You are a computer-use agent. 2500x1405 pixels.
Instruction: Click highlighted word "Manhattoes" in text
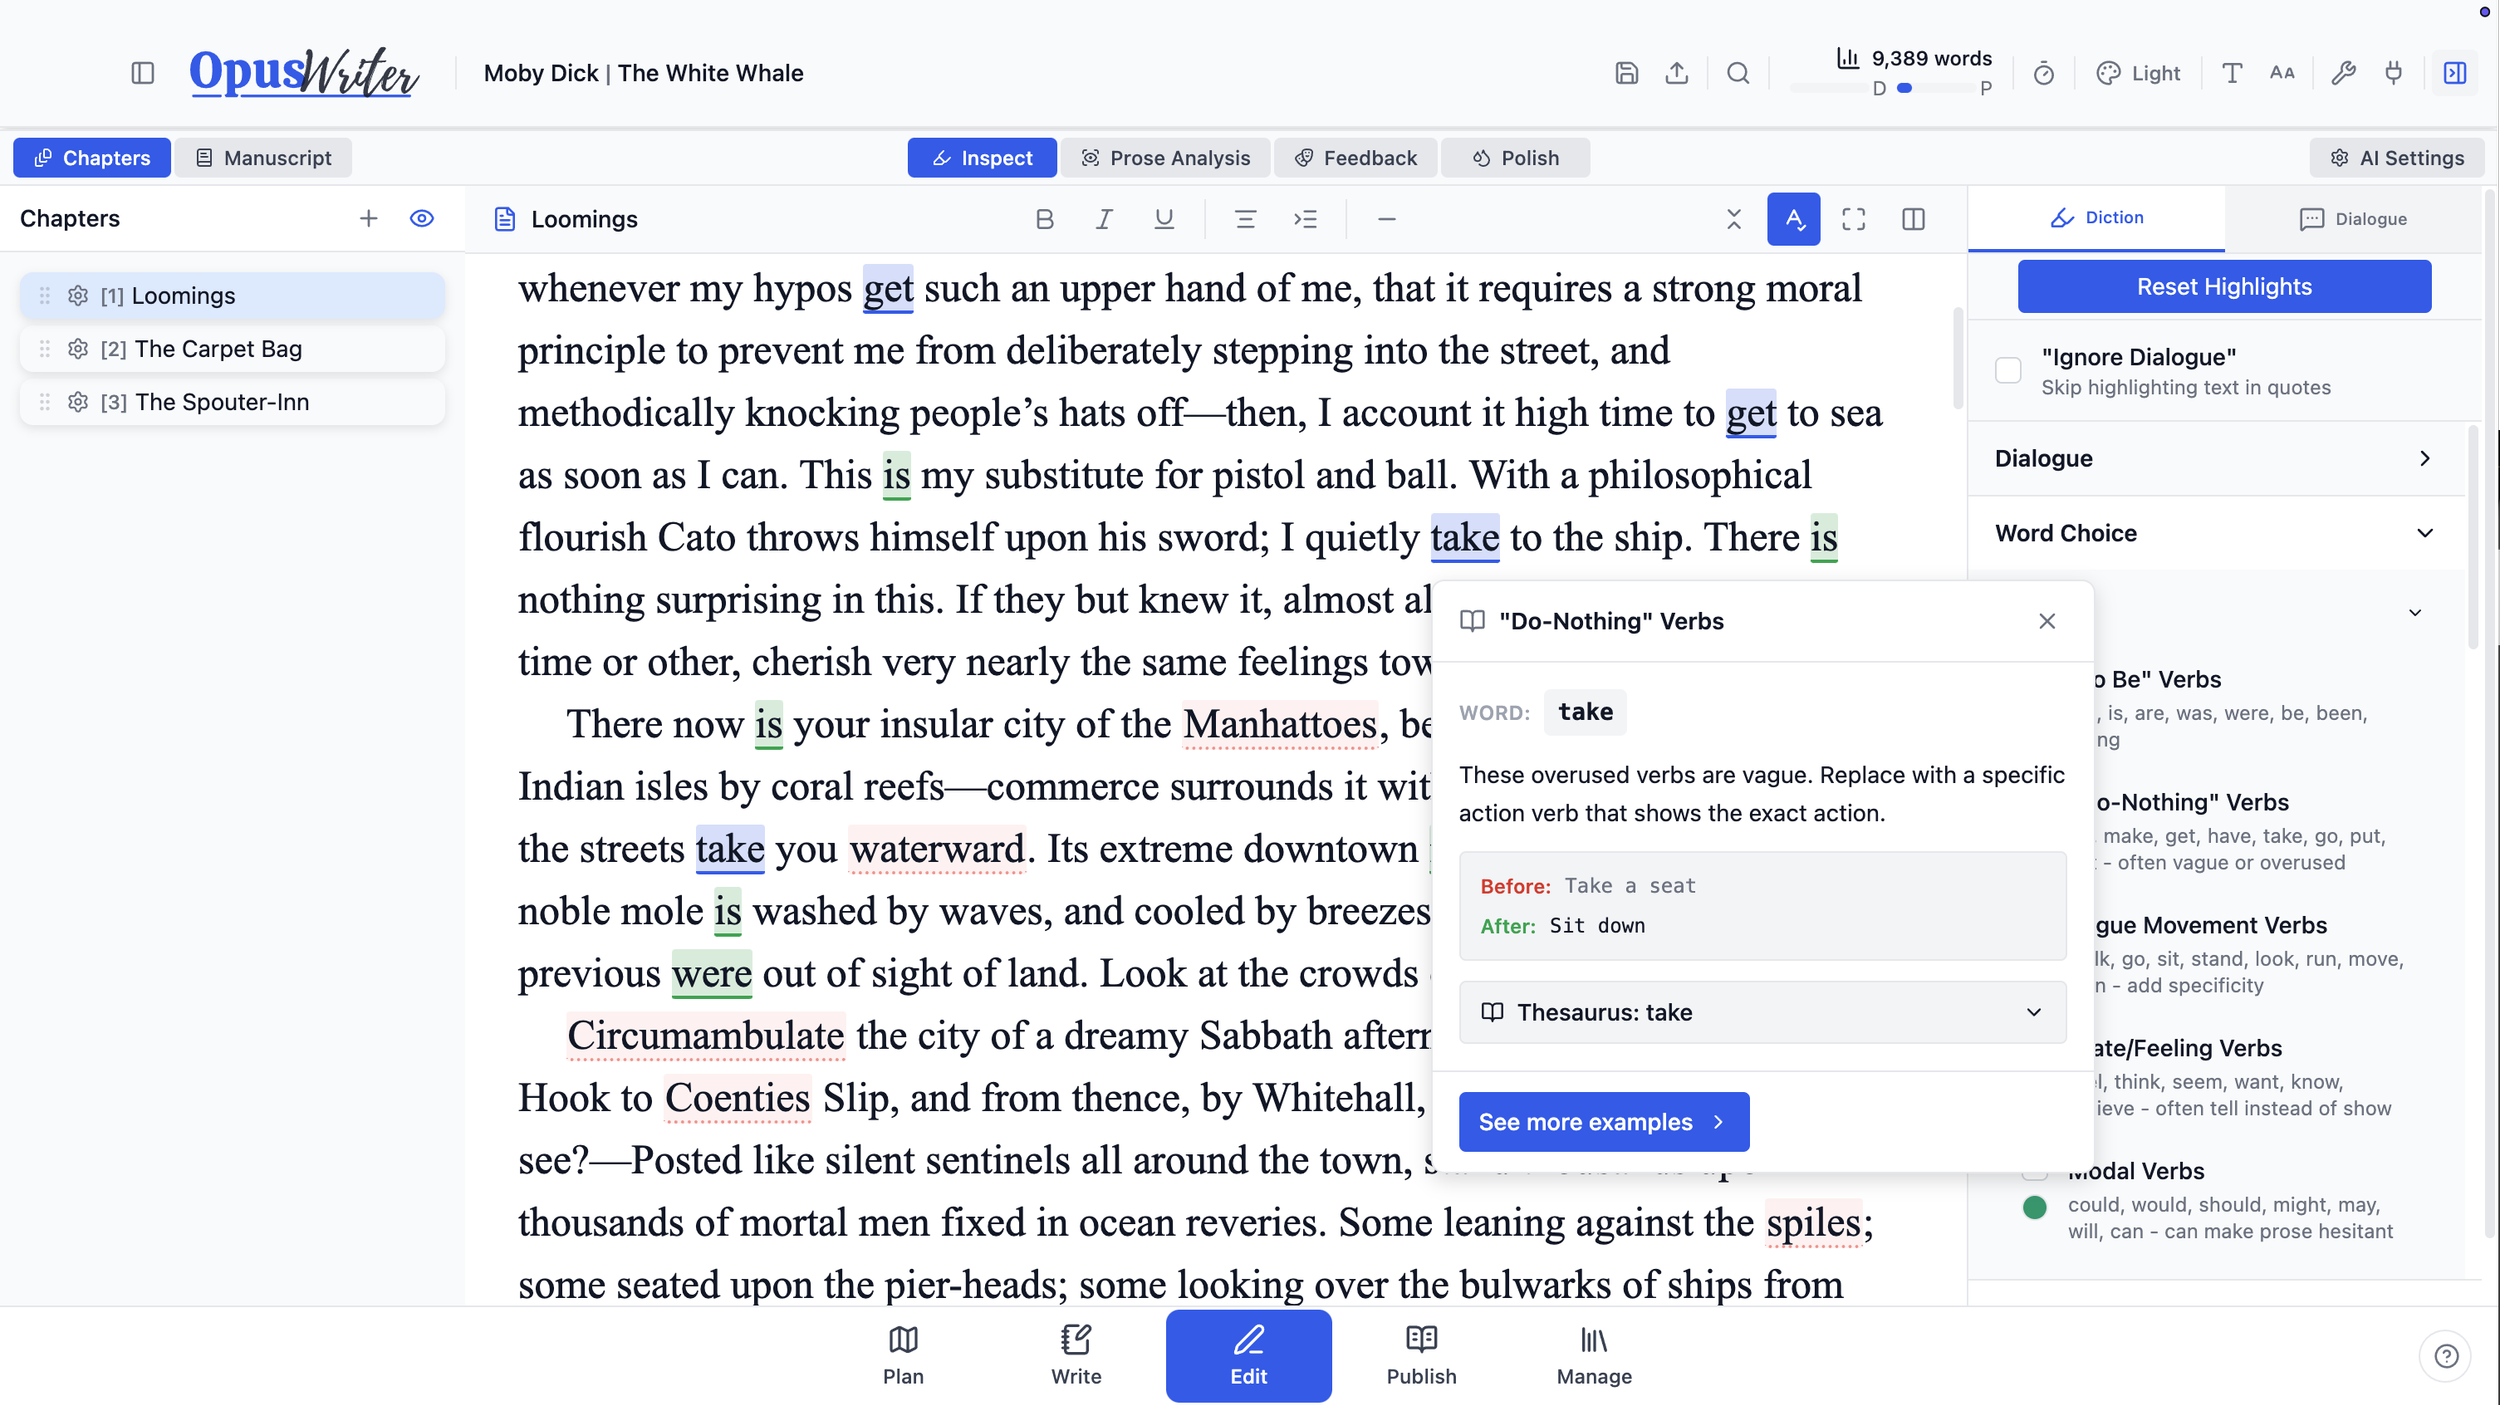pos(1280,724)
